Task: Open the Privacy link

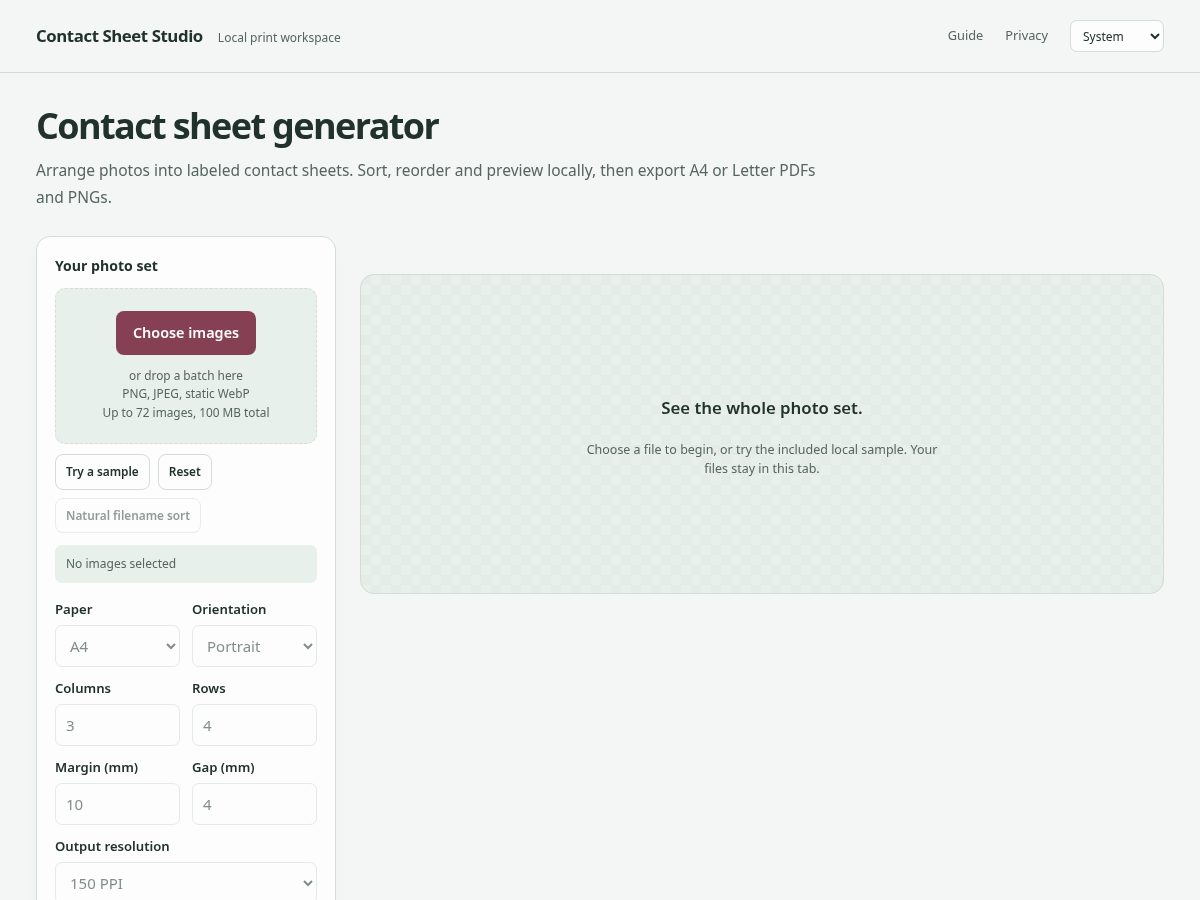Action: click(1027, 36)
